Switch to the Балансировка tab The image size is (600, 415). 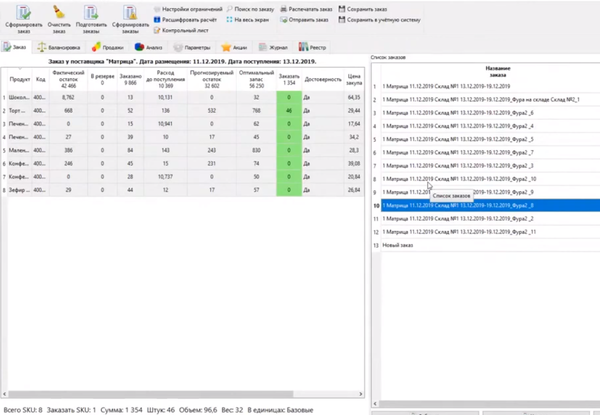pyautogui.click(x=59, y=47)
